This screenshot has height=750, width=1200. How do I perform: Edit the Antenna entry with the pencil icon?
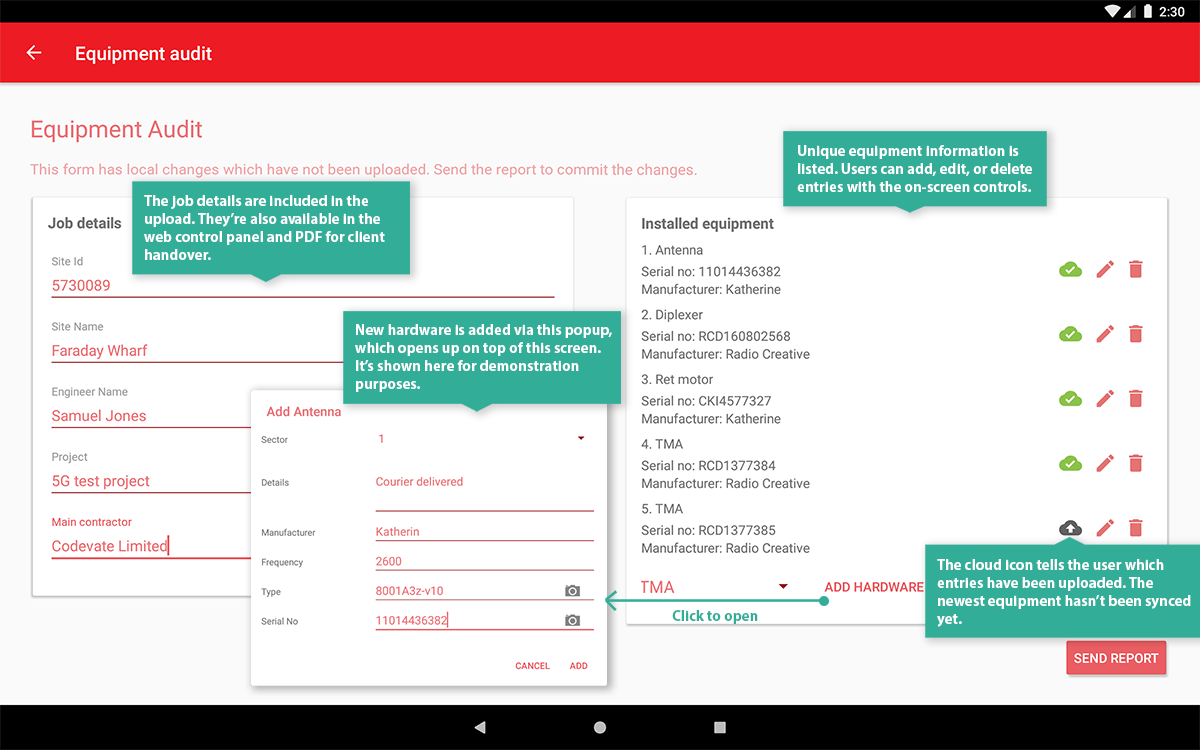(1105, 269)
